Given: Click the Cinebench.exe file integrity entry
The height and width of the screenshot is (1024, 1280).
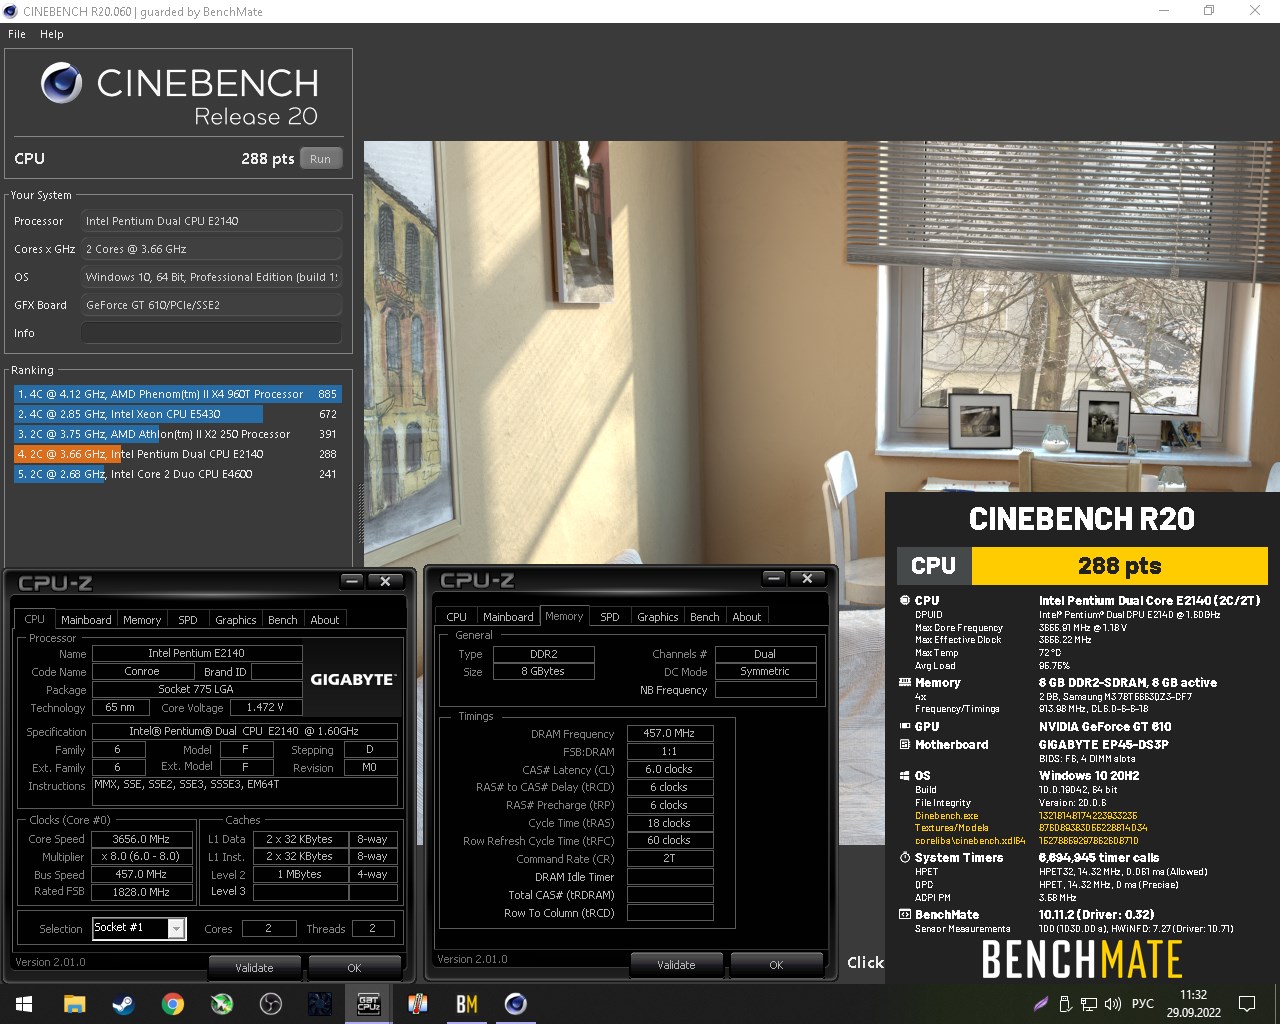Looking at the screenshot, I should [x=1076, y=815].
